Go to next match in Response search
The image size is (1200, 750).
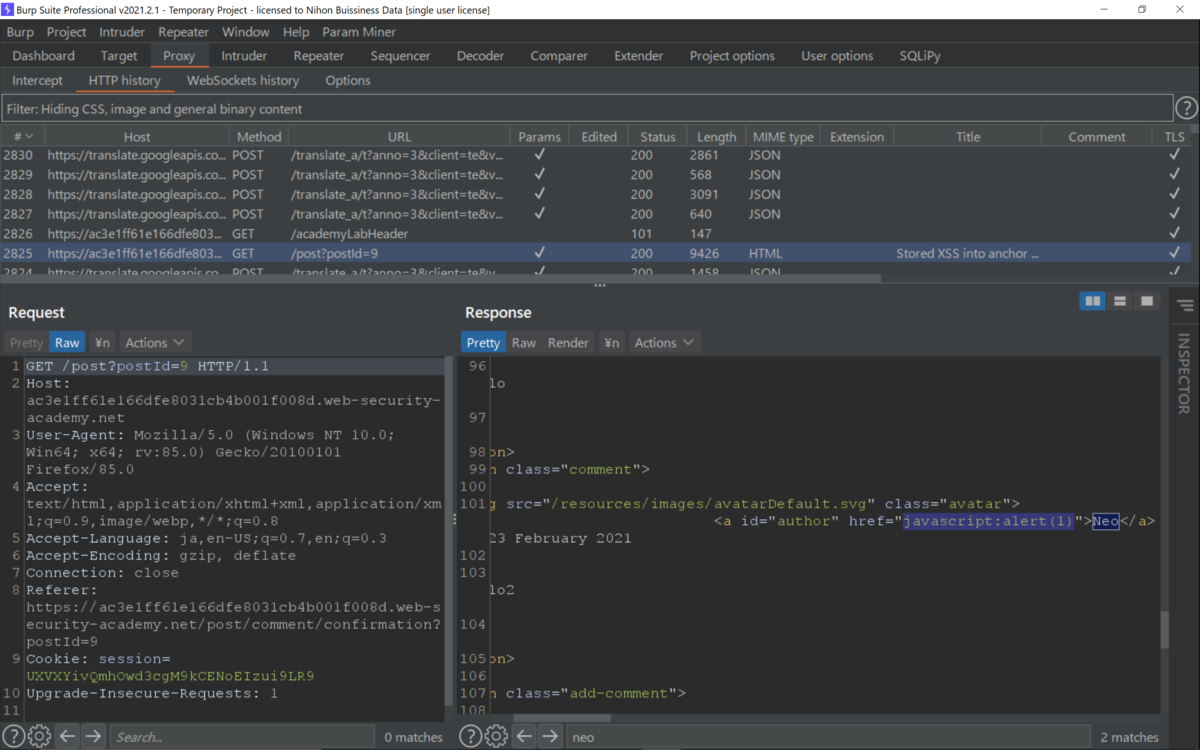pos(550,737)
